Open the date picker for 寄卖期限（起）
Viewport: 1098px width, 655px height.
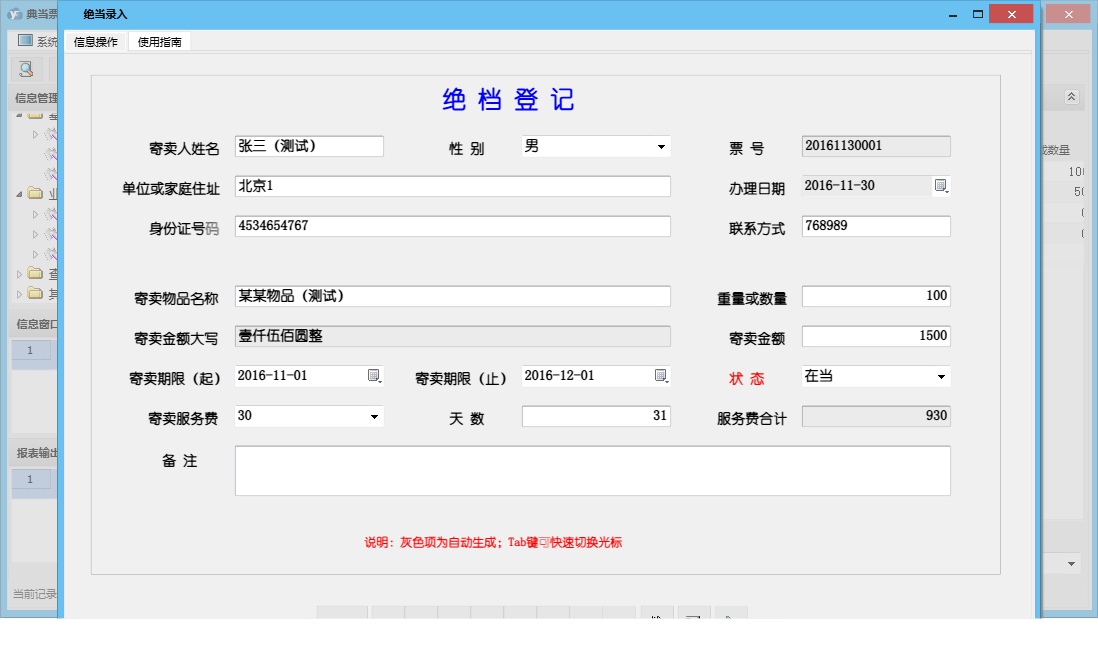373,375
